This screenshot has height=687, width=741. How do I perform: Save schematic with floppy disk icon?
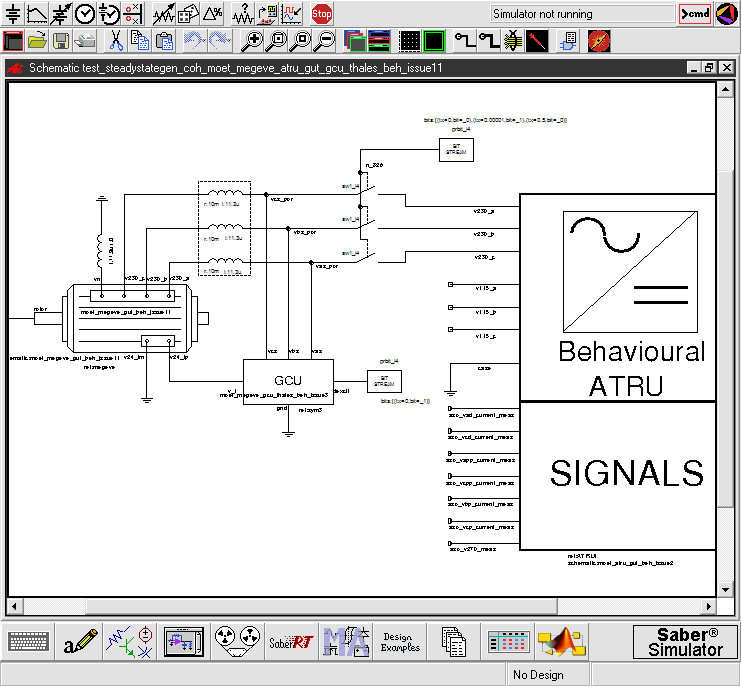(x=61, y=41)
